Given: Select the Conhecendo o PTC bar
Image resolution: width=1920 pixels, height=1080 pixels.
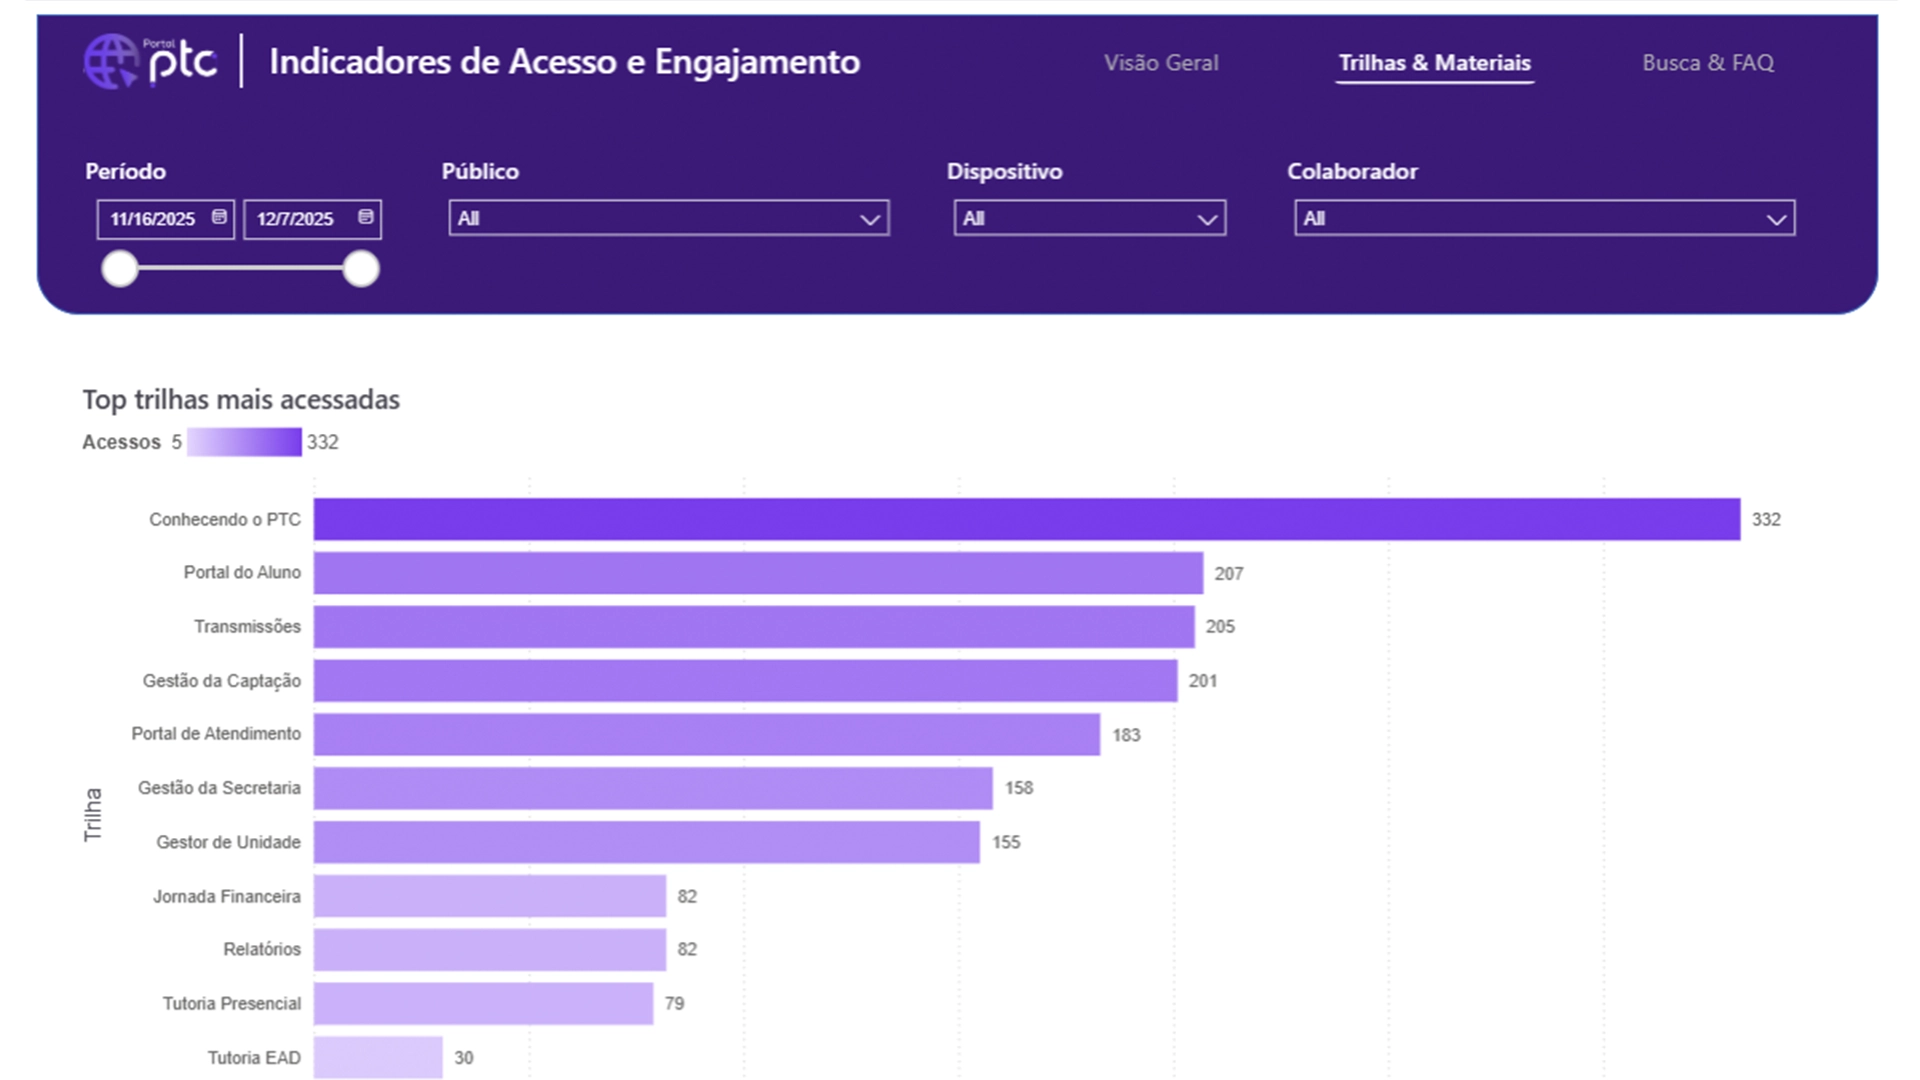Looking at the screenshot, I should coord(1027,519).
